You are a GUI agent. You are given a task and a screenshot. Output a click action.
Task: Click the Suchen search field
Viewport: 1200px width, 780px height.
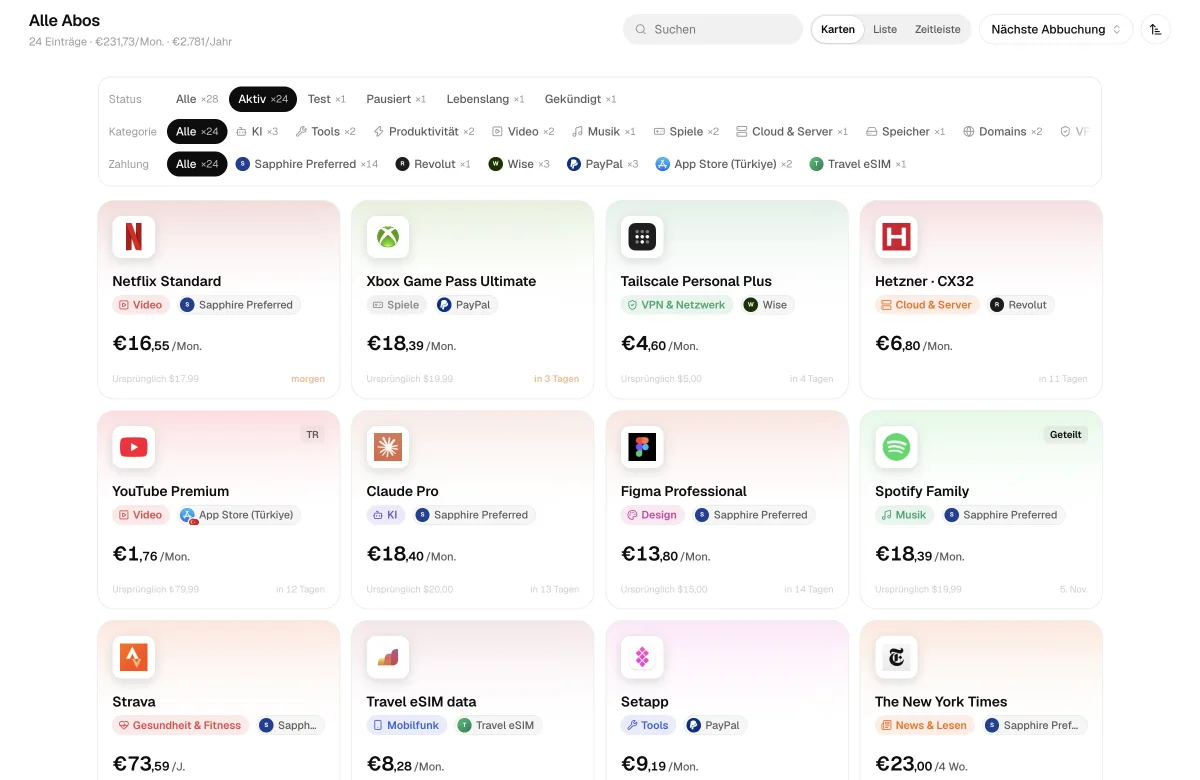[x=713, y=29]
